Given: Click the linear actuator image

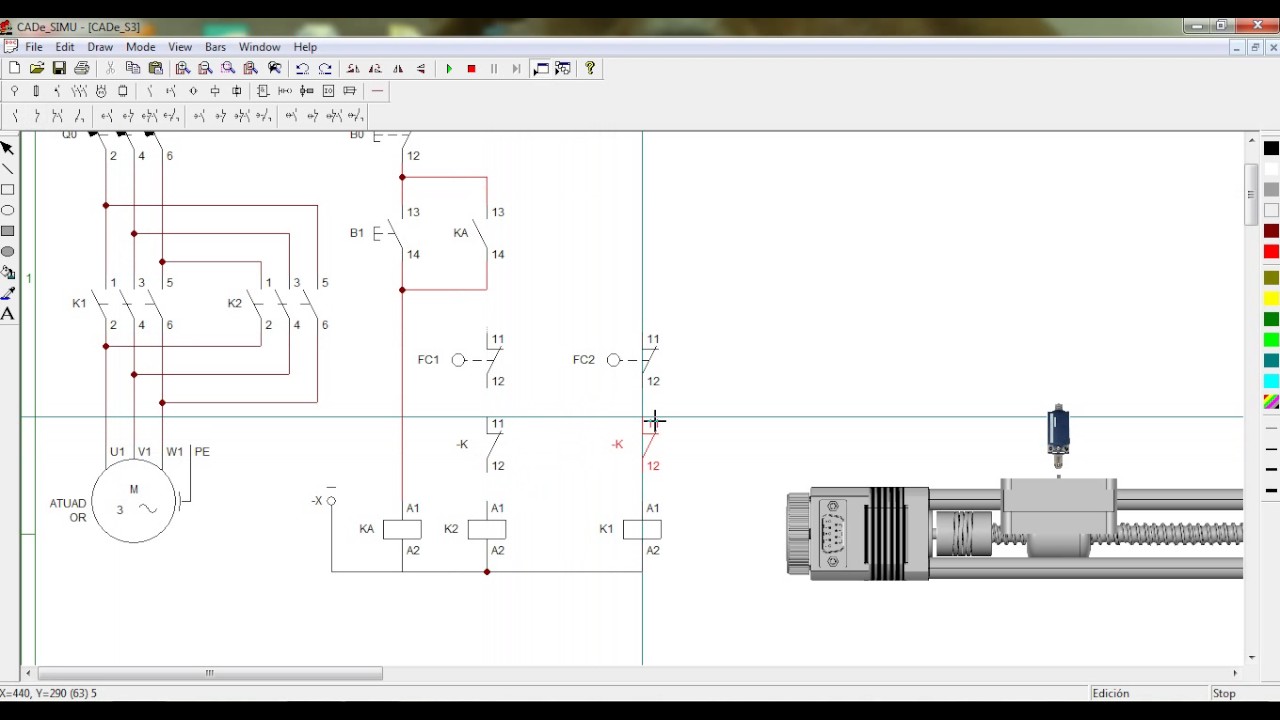Looking at the screenshot, I should 1015,531.
